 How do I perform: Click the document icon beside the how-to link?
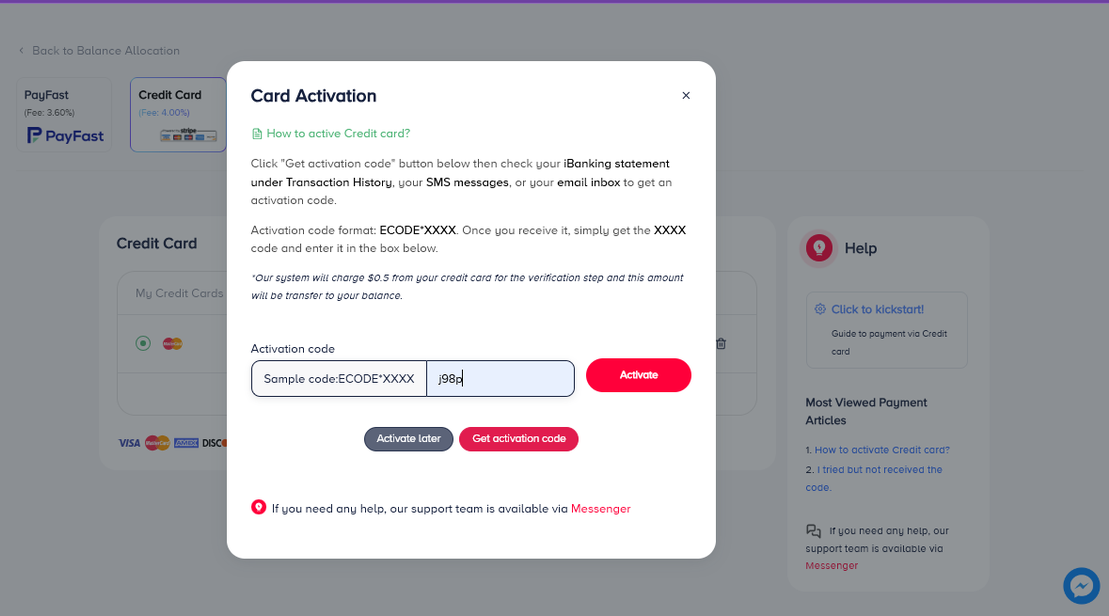257,134
